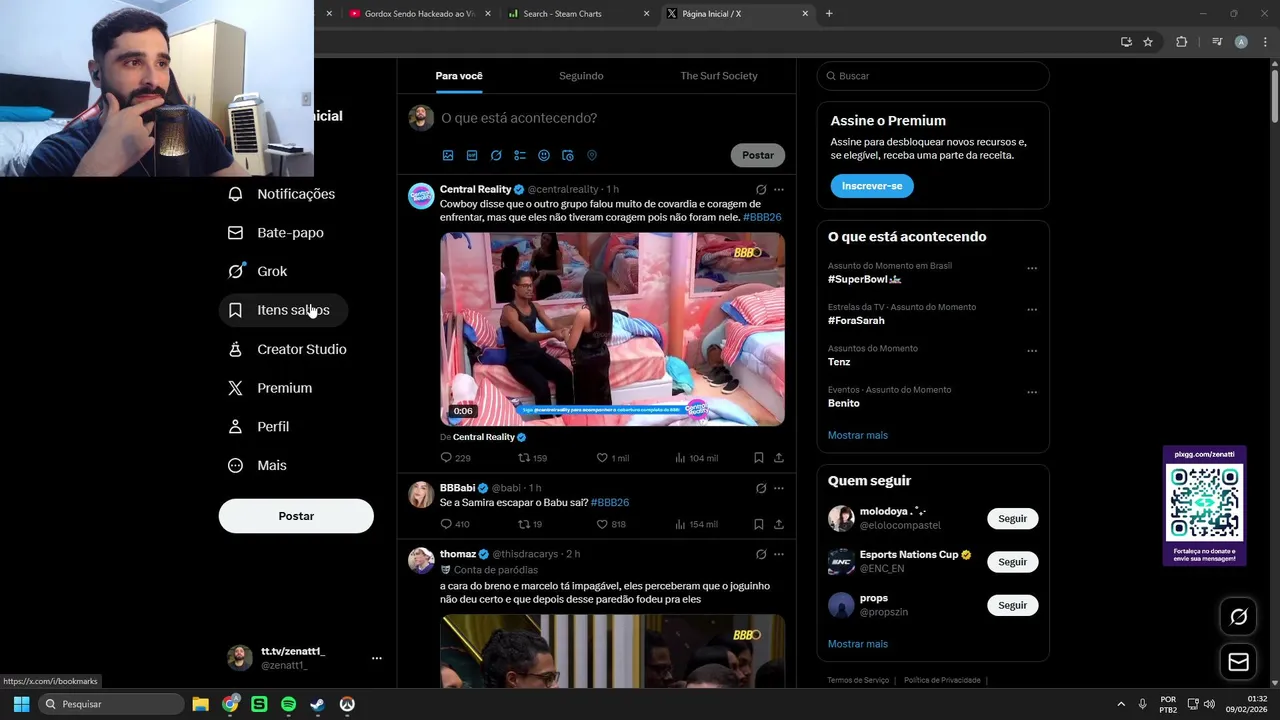Share the BBBabi post
The image size is (1280, 720).
coord(779,524)
